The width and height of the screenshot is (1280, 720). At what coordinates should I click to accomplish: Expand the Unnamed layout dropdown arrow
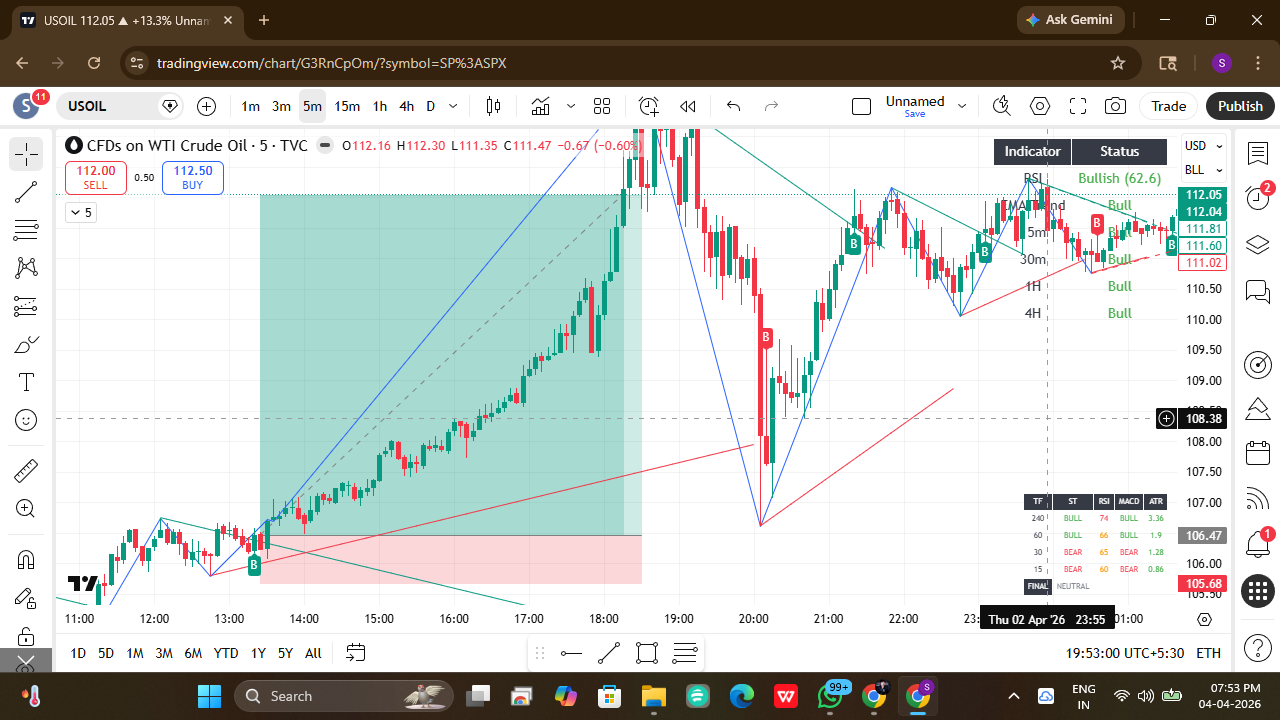click(962, 106)
